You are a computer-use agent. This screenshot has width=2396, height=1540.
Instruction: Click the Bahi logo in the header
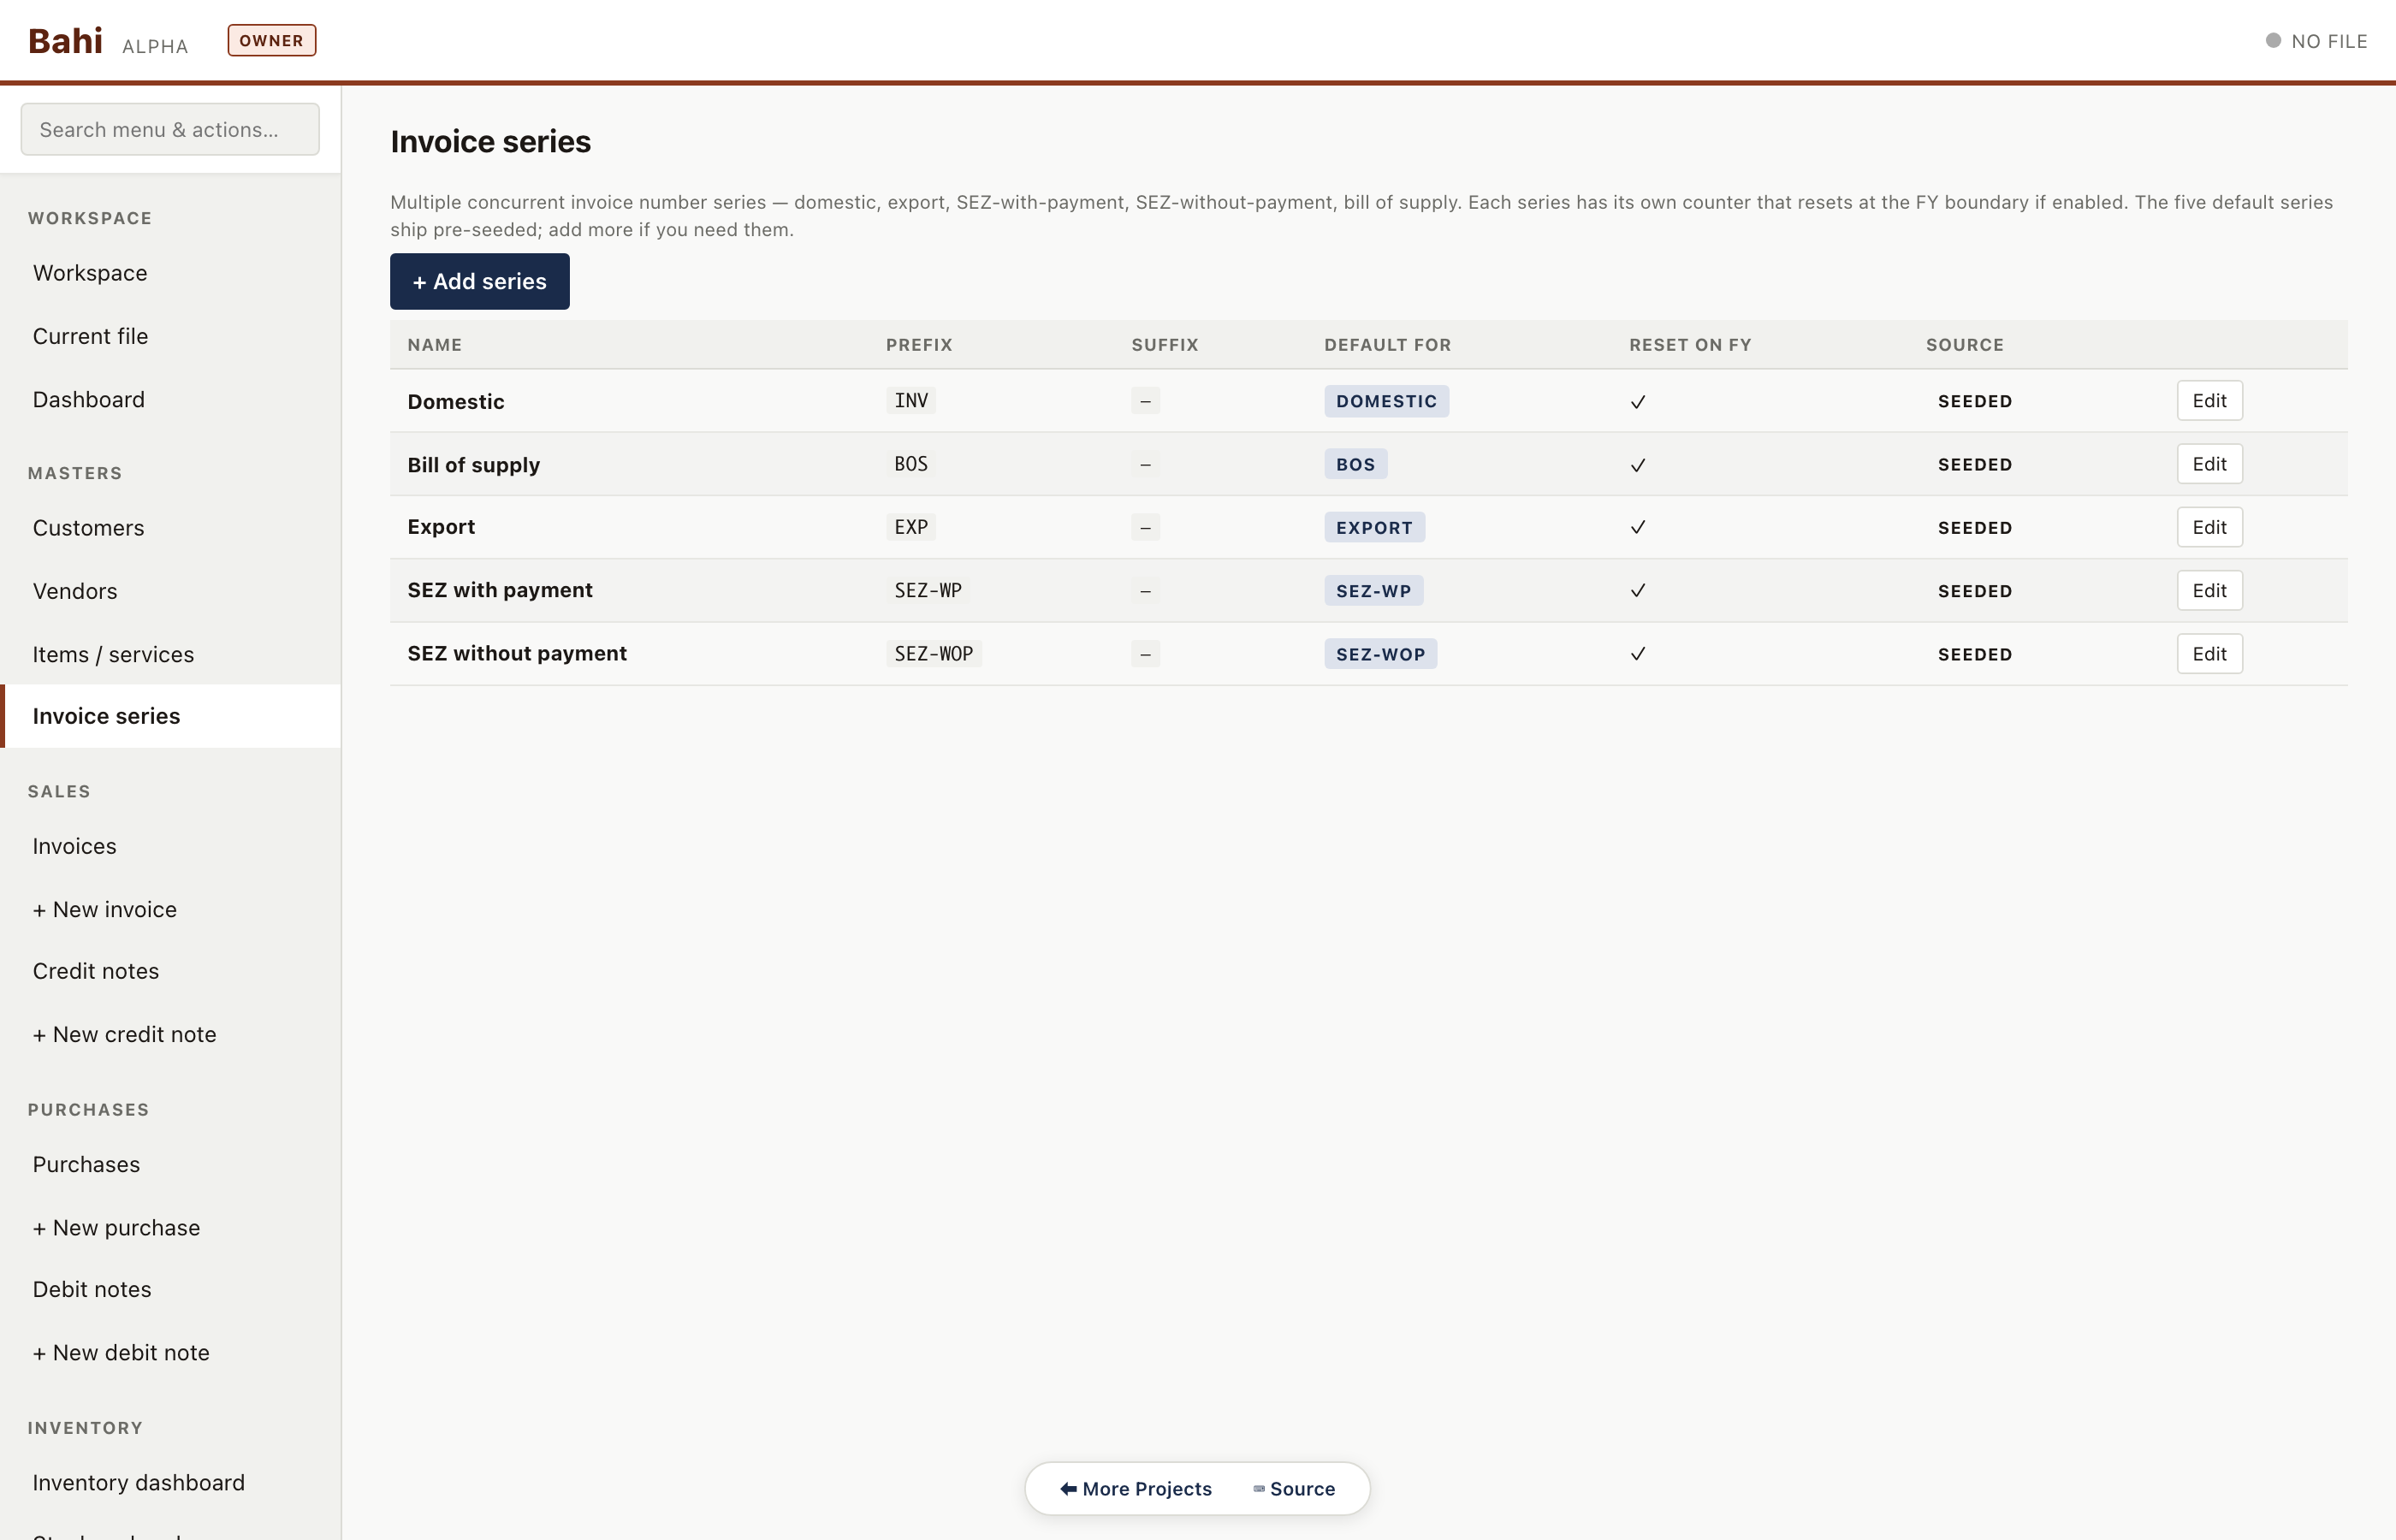[65, 41]
